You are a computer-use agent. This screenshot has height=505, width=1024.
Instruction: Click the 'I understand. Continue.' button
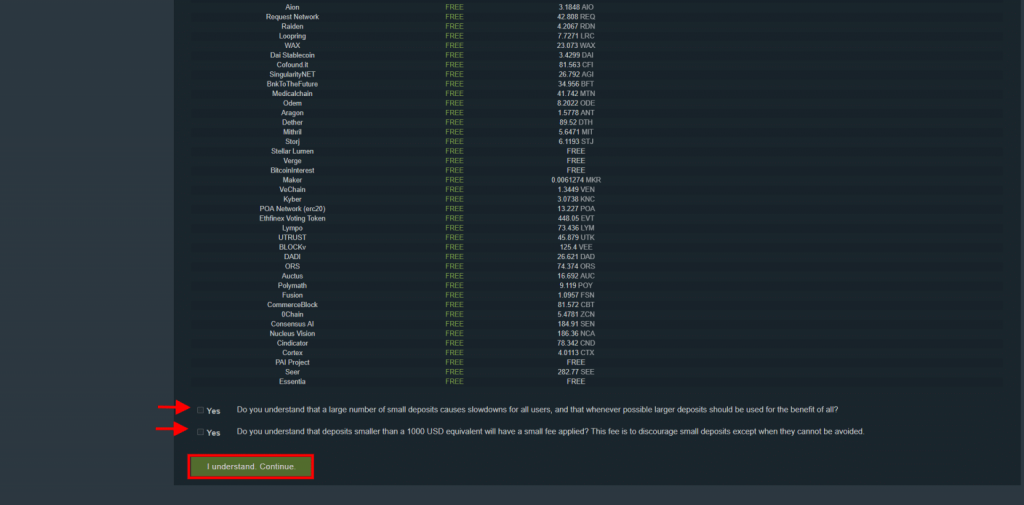pyautogui.click(x=251, y=467)
